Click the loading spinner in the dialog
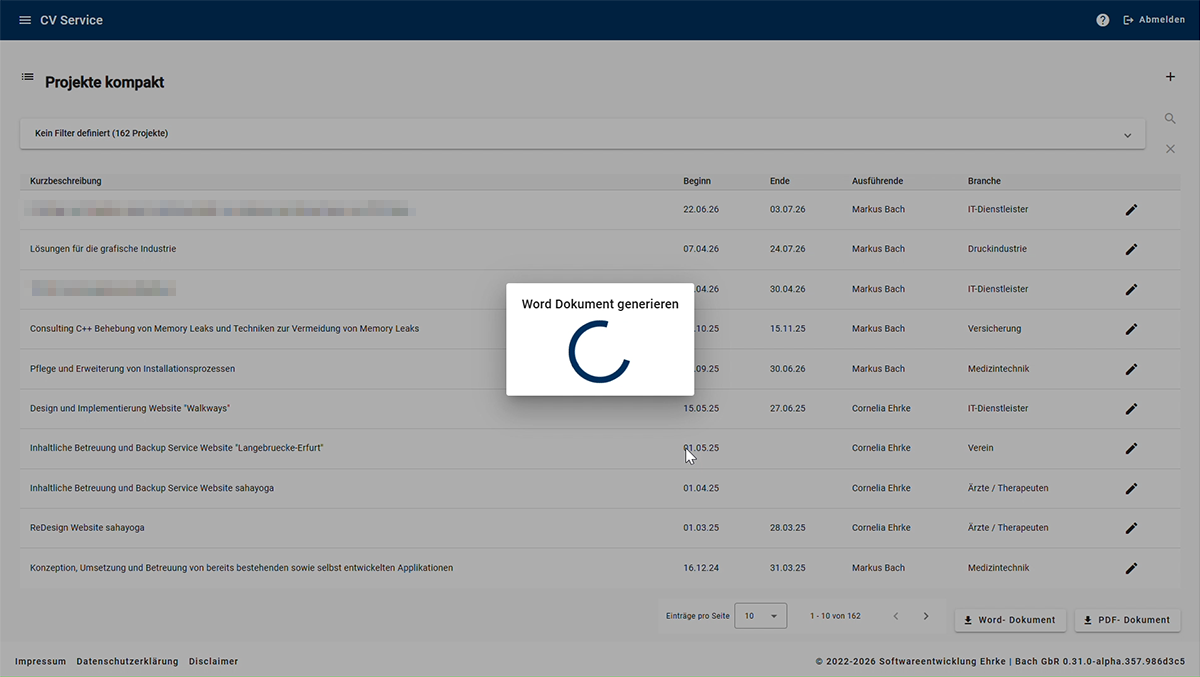The image size is (1200, 677). point(599,351)
